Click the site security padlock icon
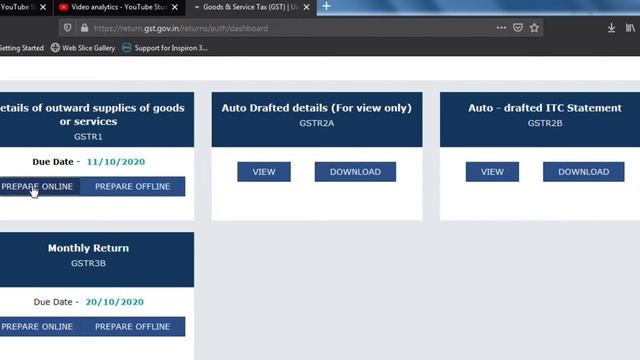Screen dimensions: 640x360 pos(84,28)
